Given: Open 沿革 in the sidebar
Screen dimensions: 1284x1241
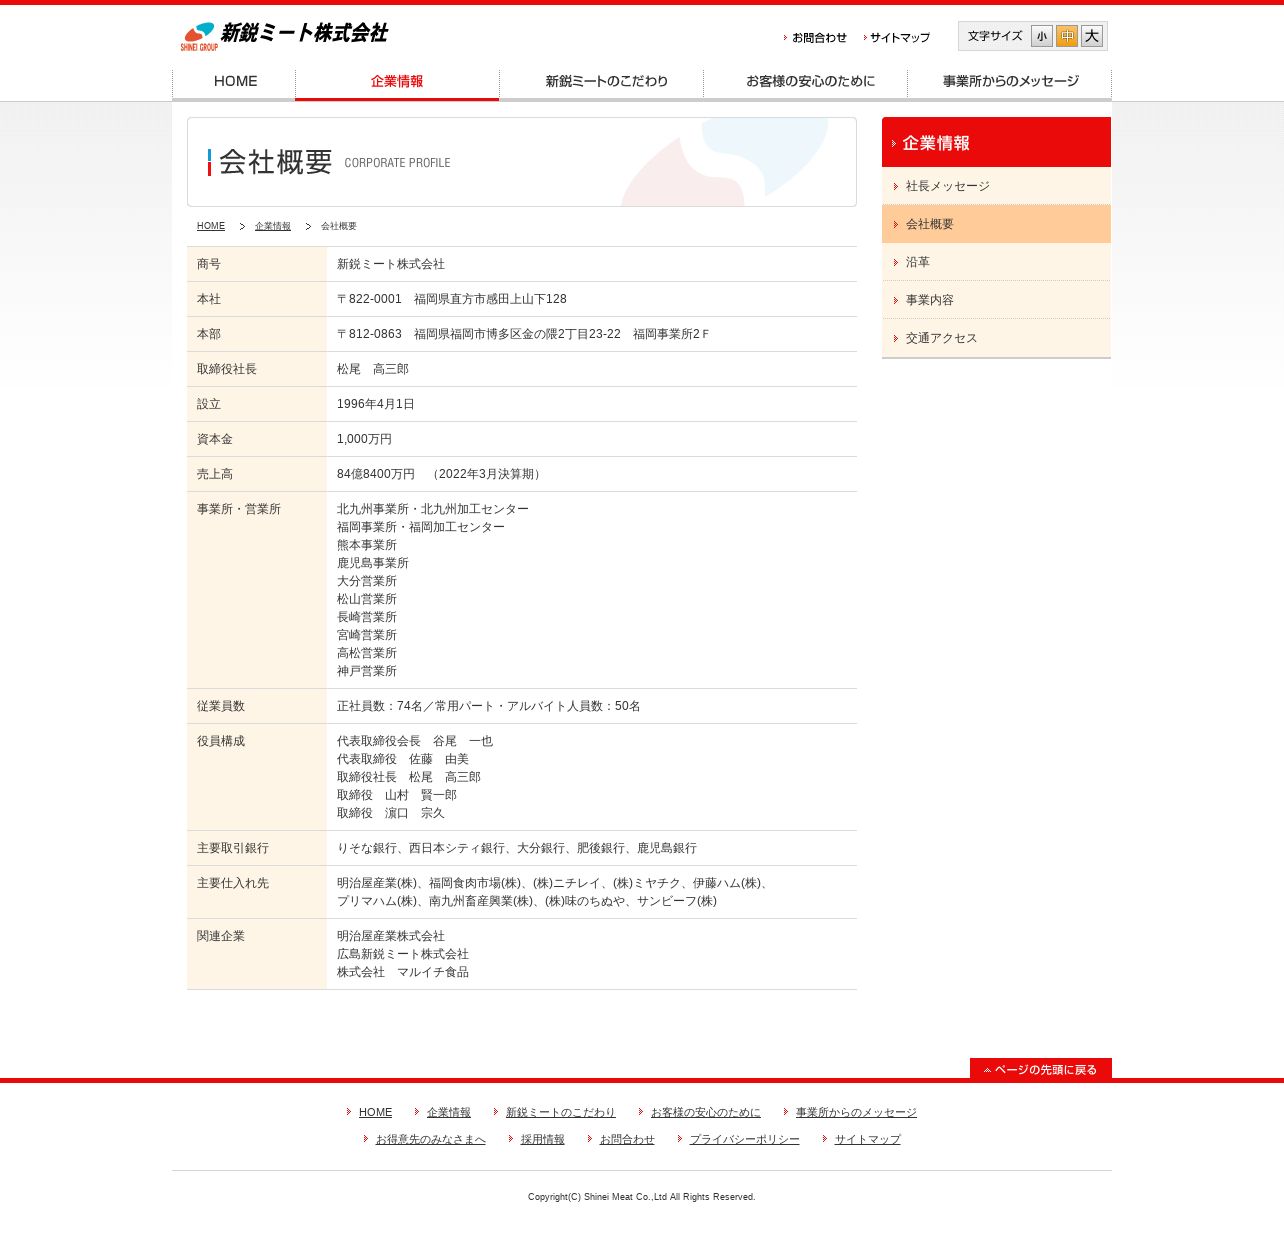Looking at the screenshot, I should click(x=996, y=262).
